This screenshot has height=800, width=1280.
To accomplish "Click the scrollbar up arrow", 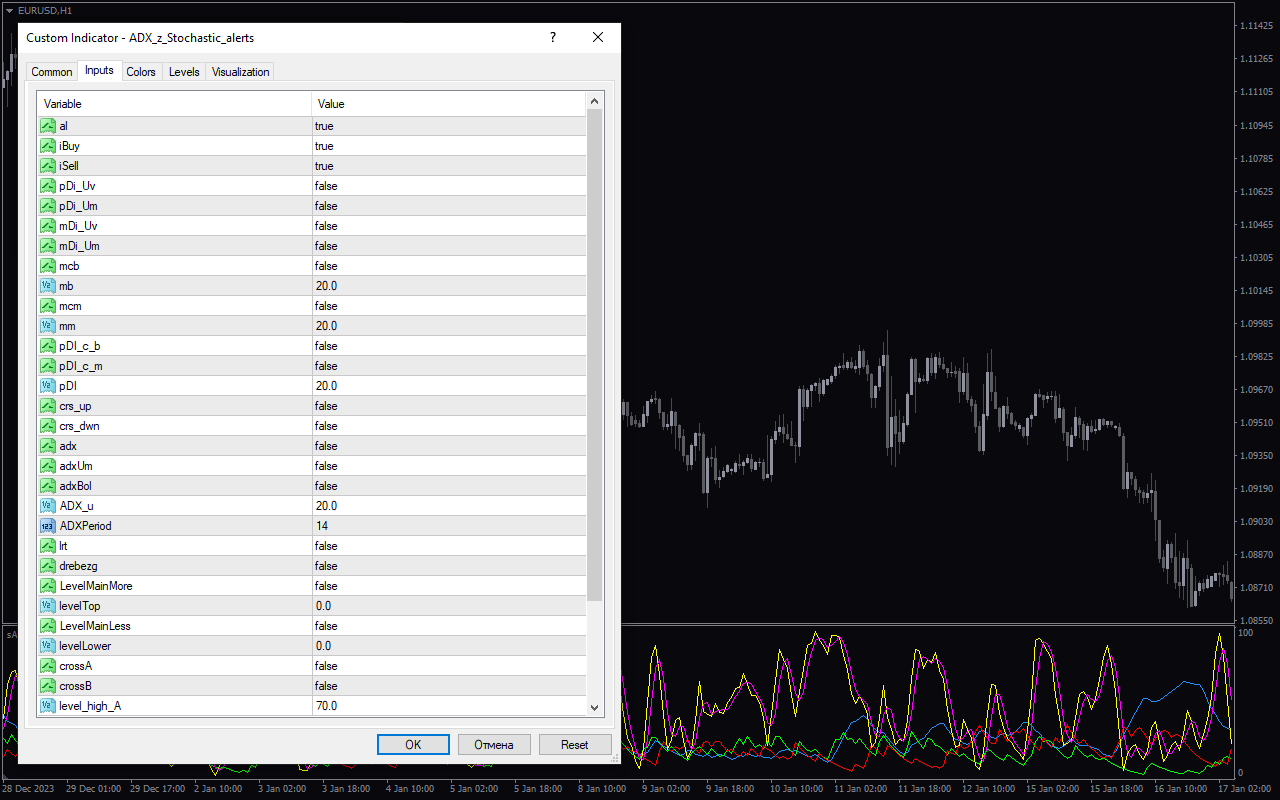I will [595, 102].
